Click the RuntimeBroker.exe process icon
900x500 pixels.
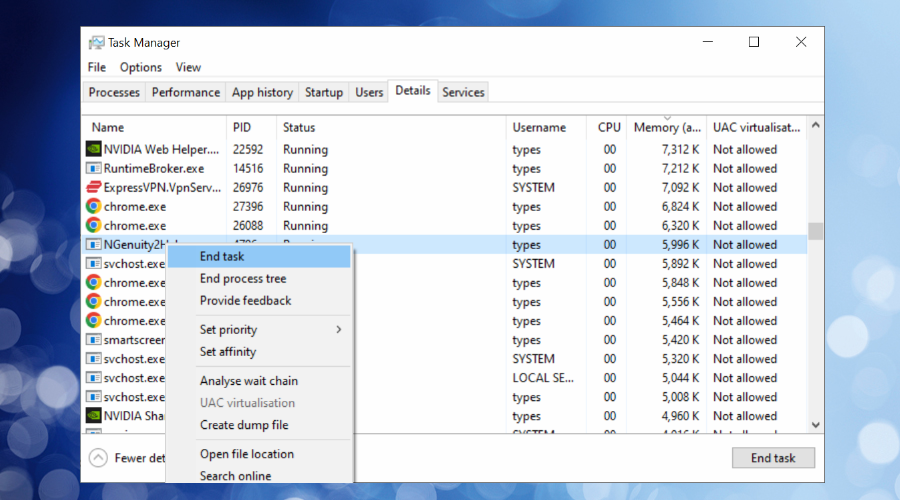(94, 168)
